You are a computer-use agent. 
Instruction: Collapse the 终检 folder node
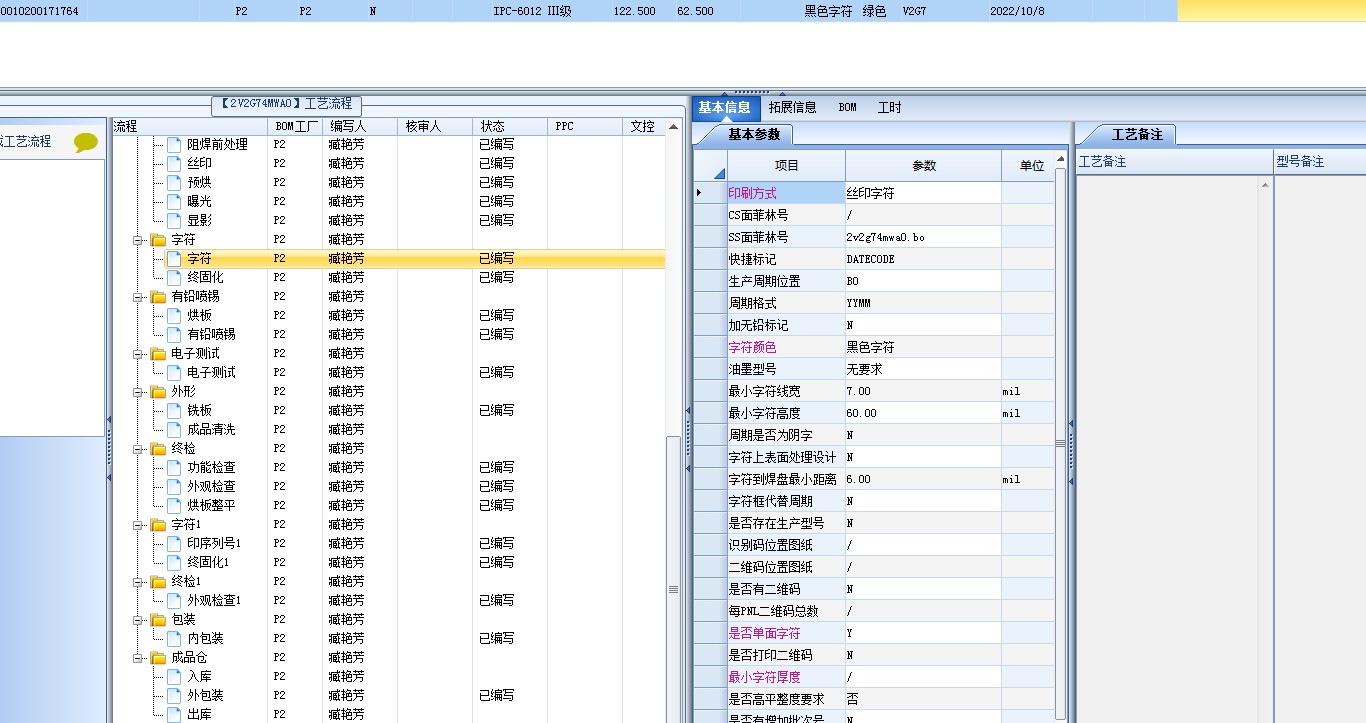pos(138,449)
